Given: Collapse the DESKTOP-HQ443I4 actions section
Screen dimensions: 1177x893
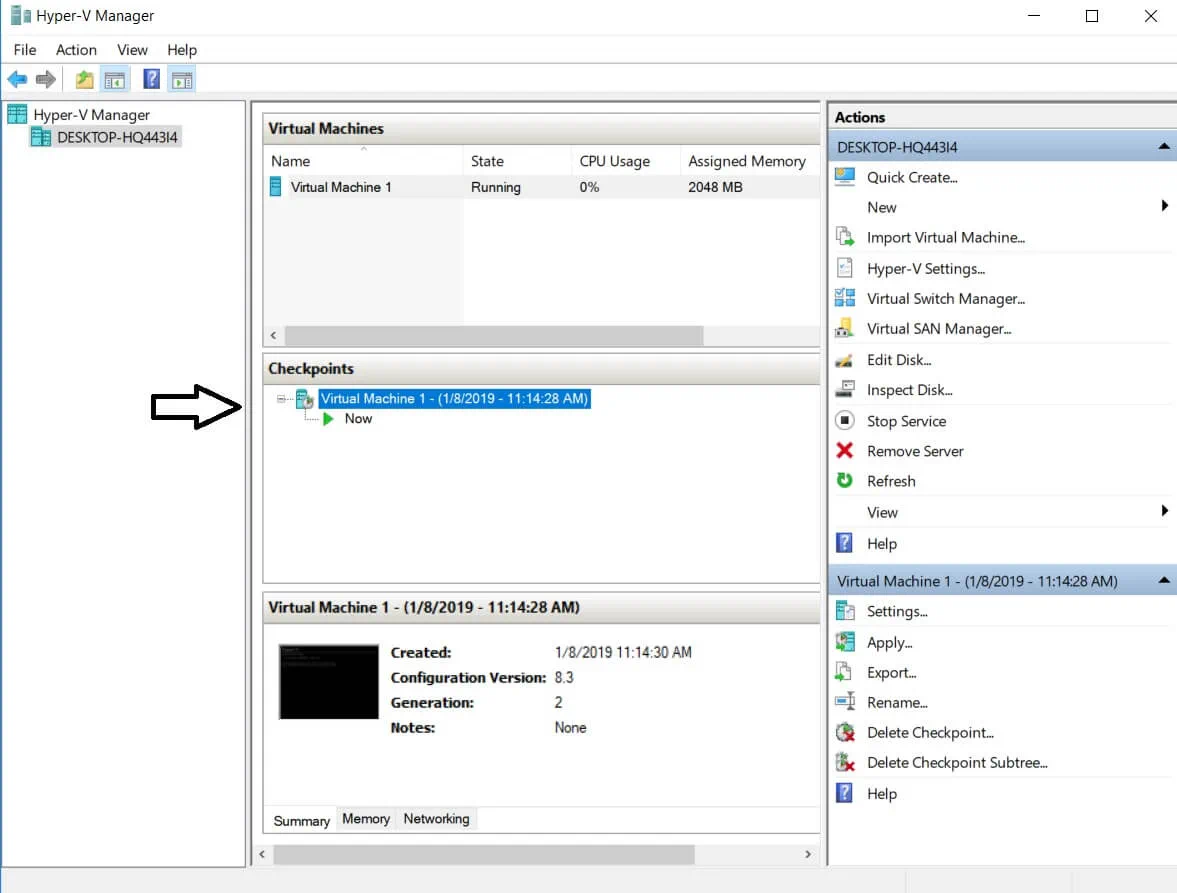Looking at the screenshot, I should click(1163, 147).
